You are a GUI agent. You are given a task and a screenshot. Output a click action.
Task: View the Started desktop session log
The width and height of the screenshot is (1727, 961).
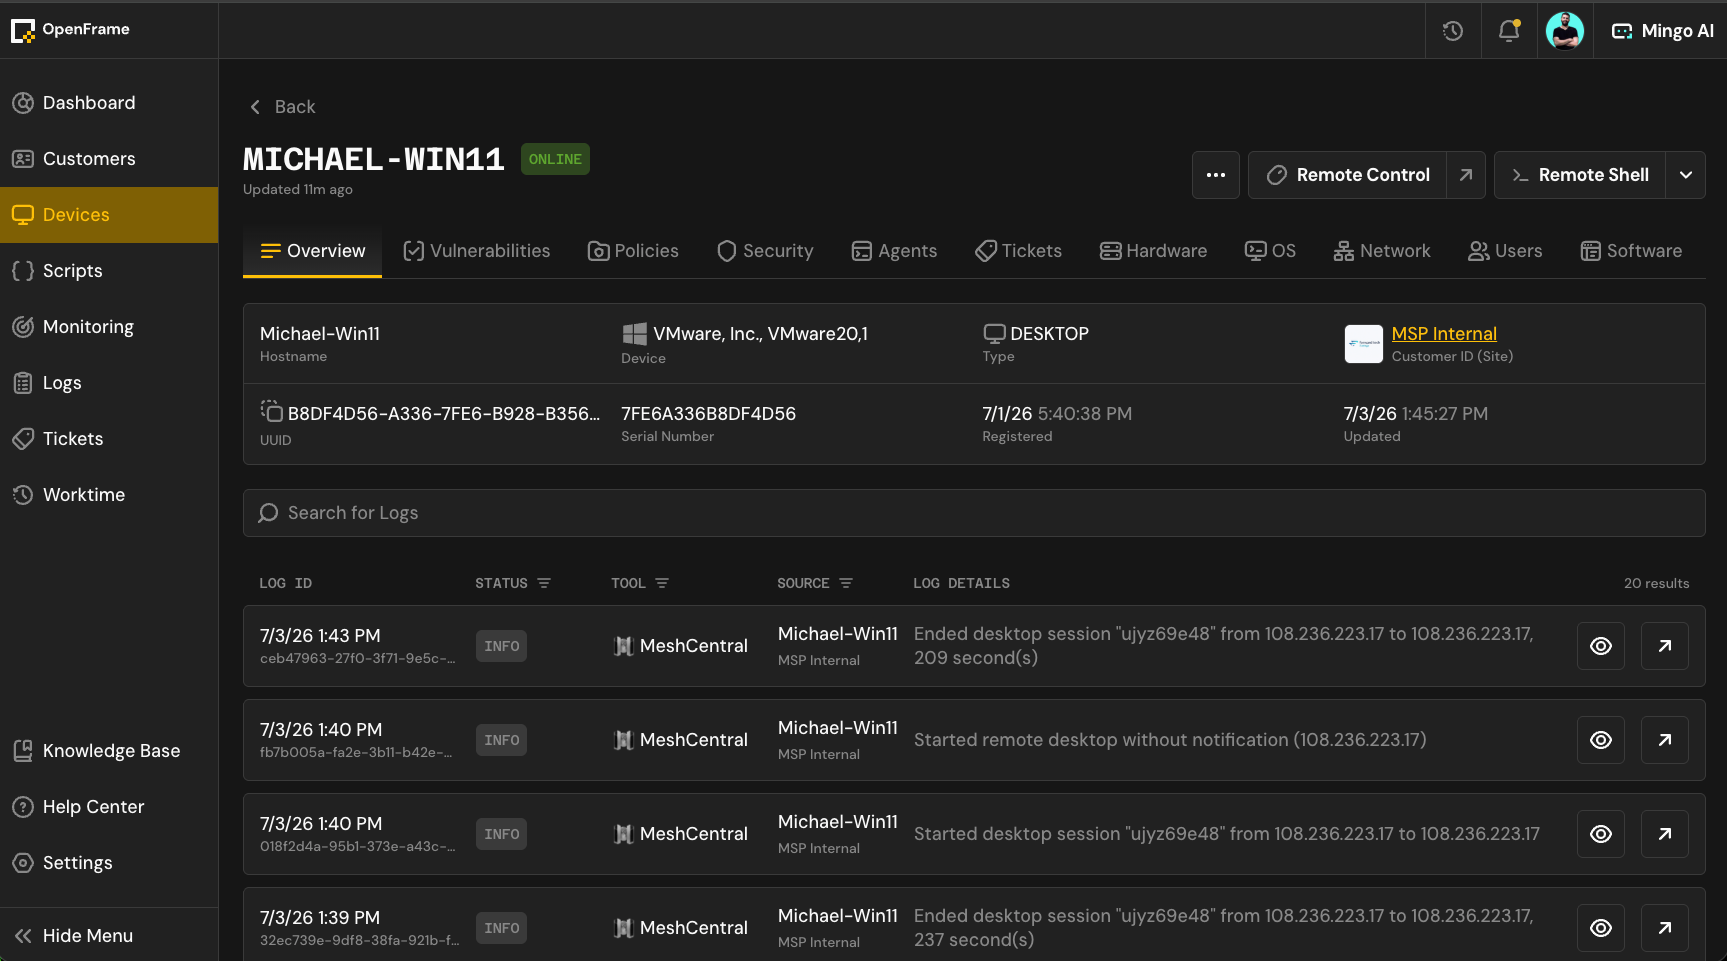1601,834
